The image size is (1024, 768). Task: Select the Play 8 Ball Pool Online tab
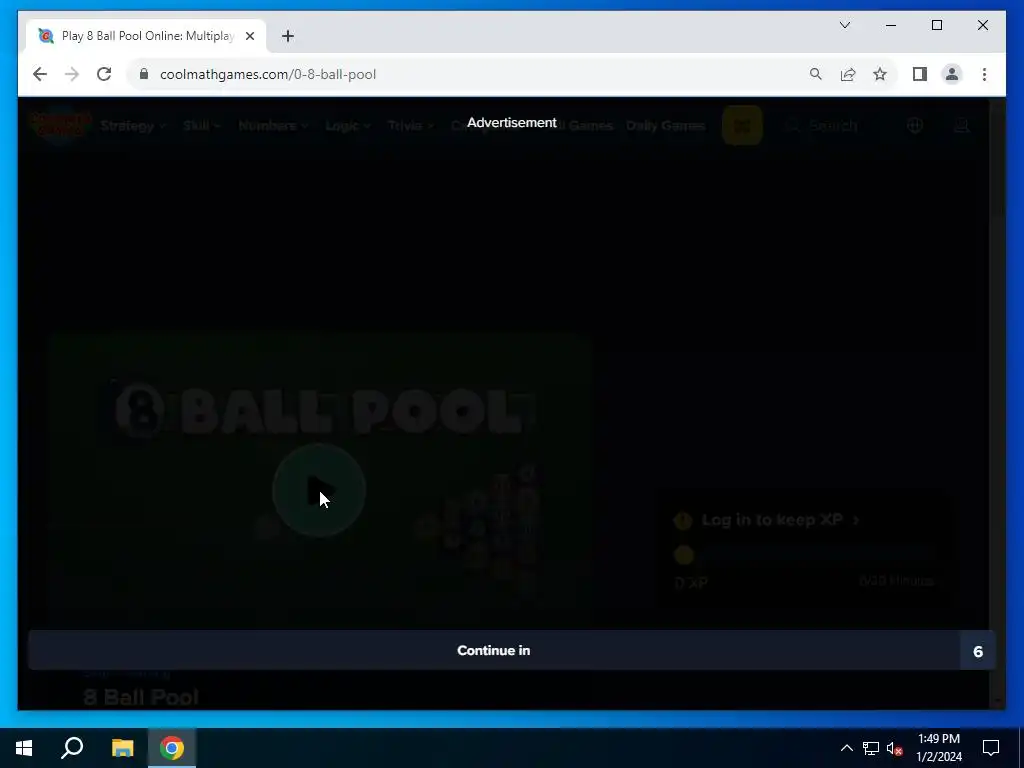[x=146, y=36]
